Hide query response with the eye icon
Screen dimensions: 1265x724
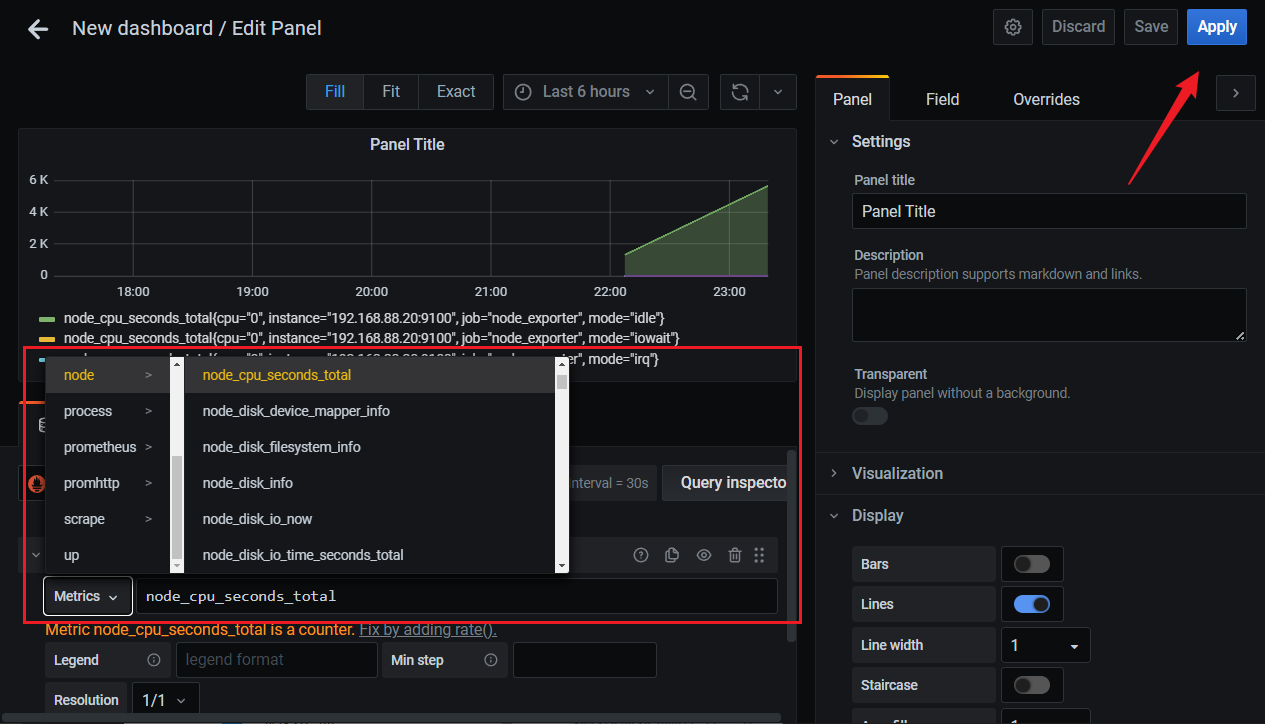(704, 555)
